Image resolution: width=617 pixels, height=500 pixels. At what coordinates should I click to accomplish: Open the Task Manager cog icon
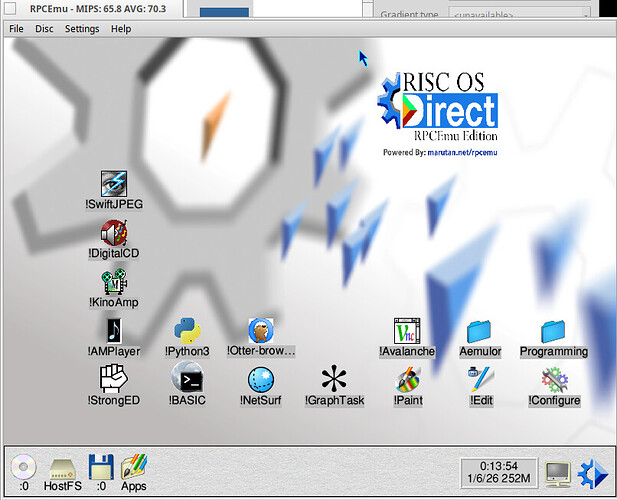593,474
